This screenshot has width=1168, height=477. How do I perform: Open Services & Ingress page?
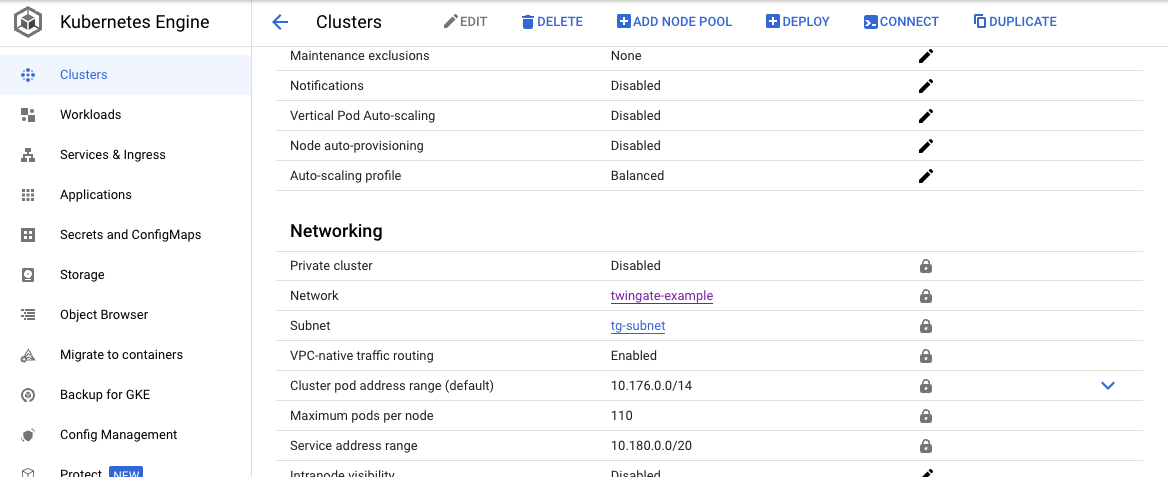click(125, 155)
